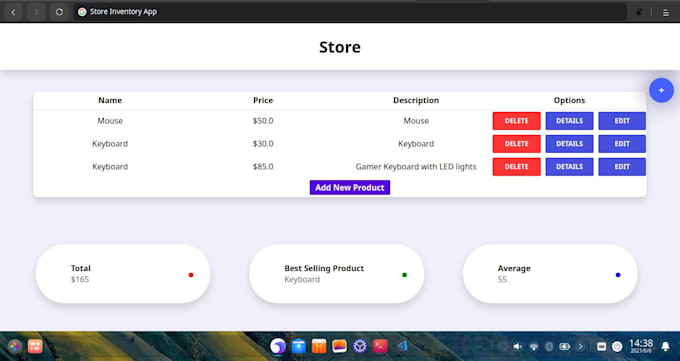
Task: Click the Total $165 card
Action: pyautogui.click(x=123, y=274)
